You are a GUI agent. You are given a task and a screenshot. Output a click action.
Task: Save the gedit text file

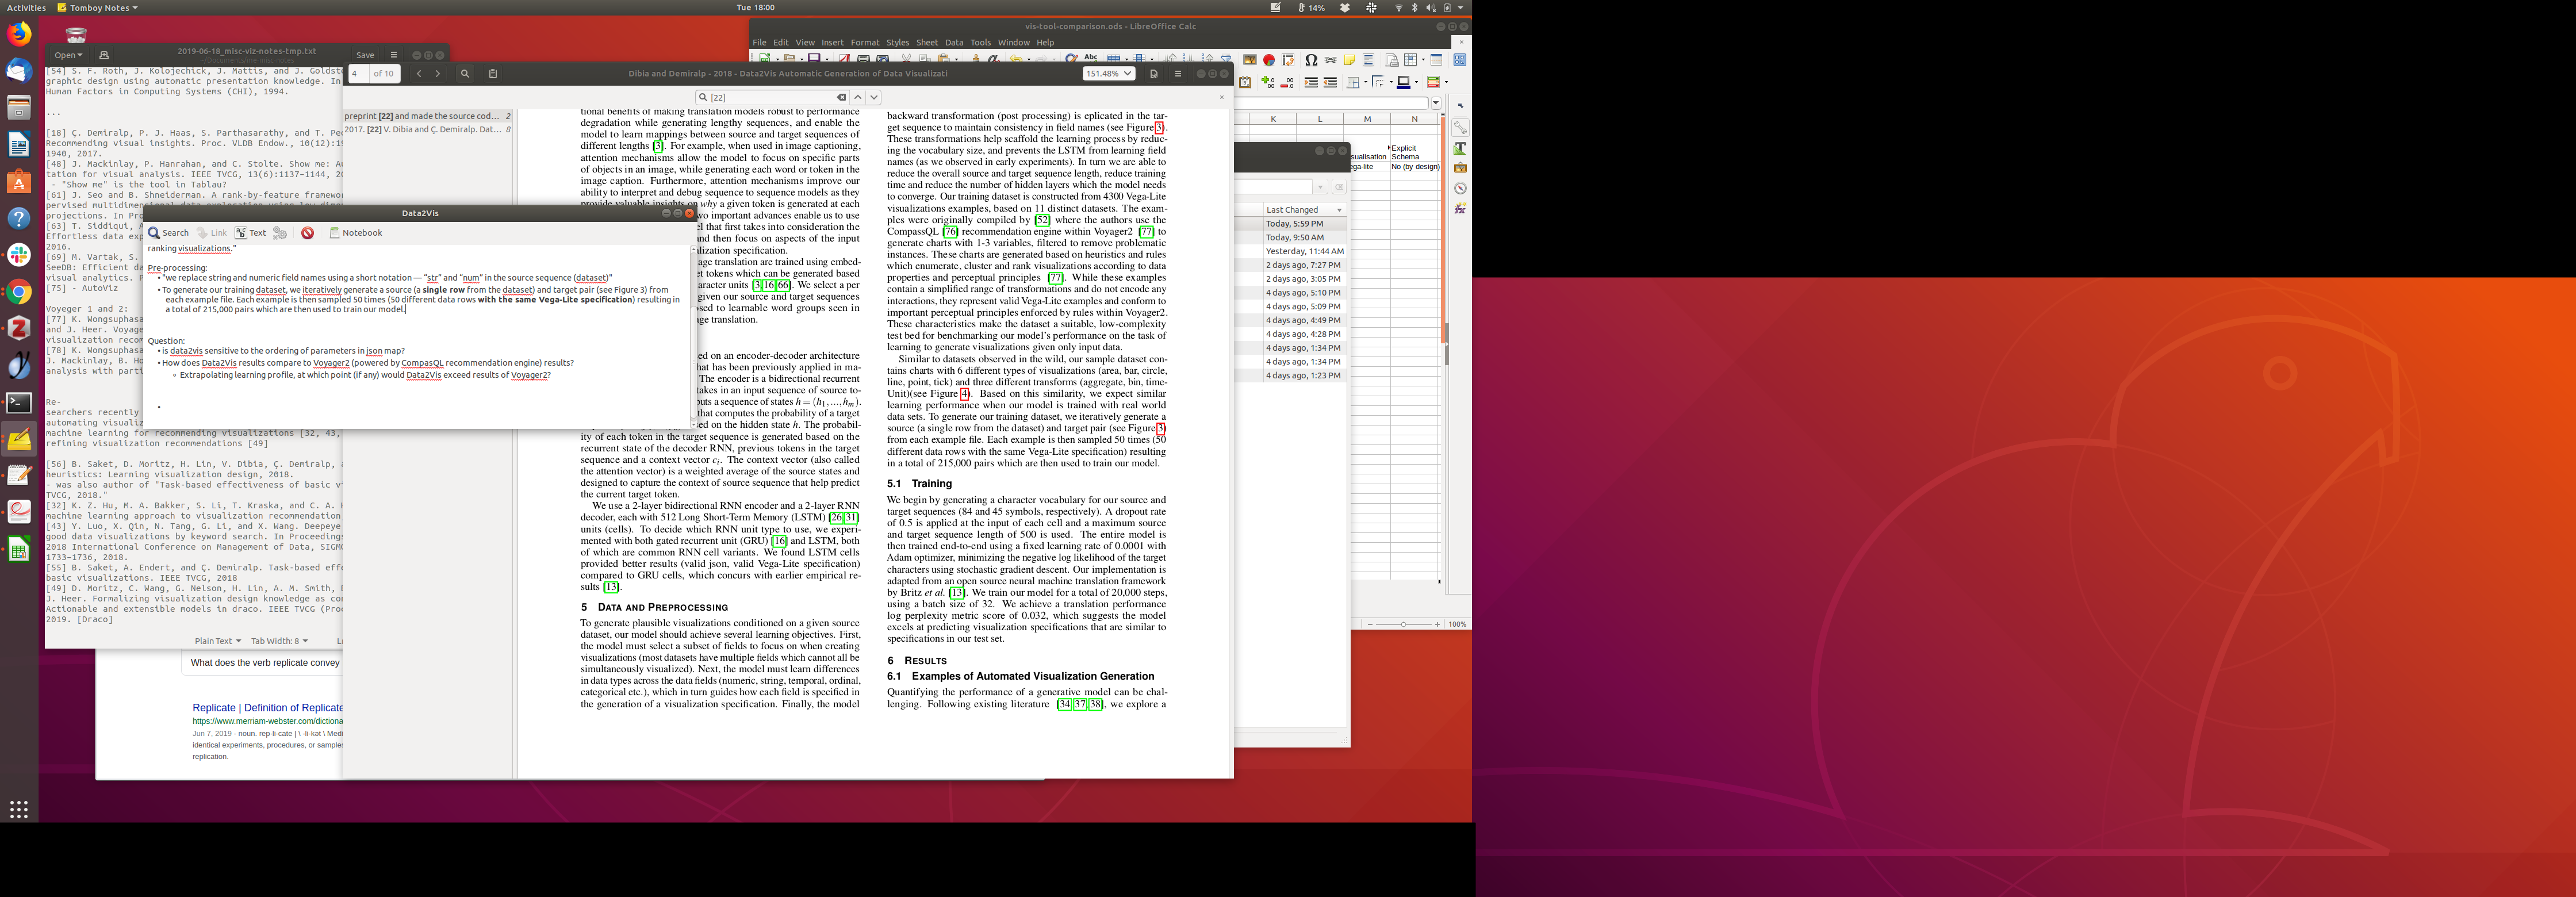(365, 55)
